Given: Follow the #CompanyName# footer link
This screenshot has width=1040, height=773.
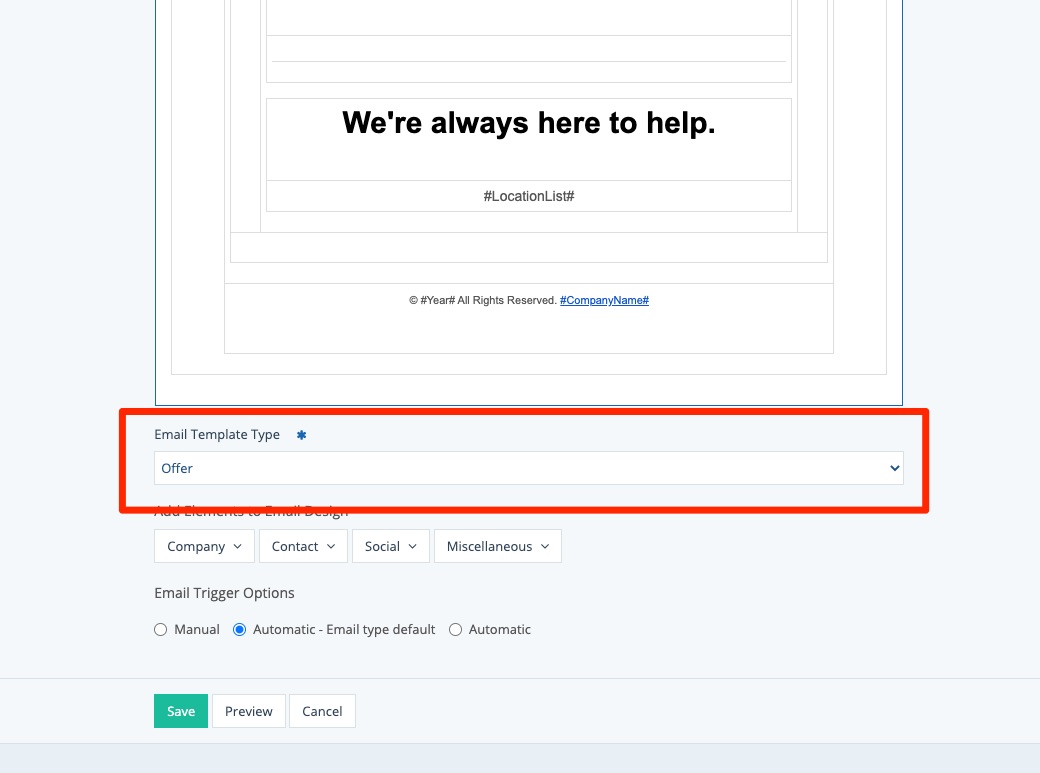Looking at the screenshot, I should (x=604, y=300).
